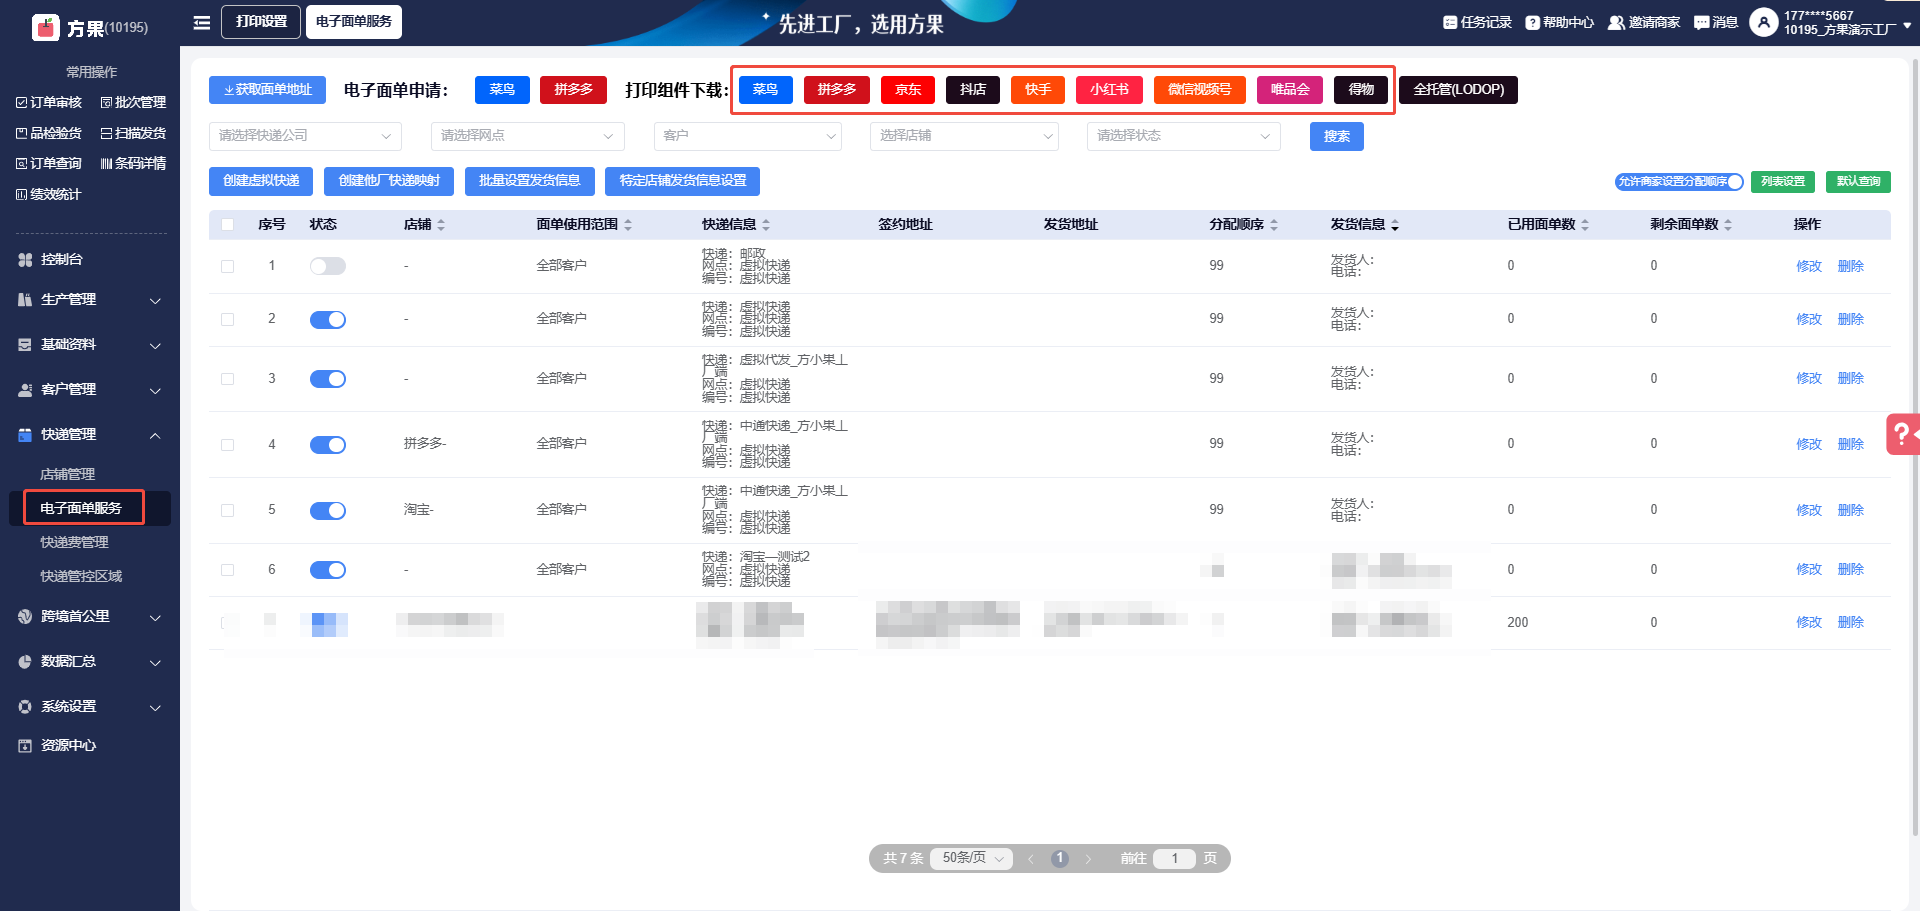Sort by 店铺 column arrows
The height and width of the screenshot is (911, 1920).
441,225
